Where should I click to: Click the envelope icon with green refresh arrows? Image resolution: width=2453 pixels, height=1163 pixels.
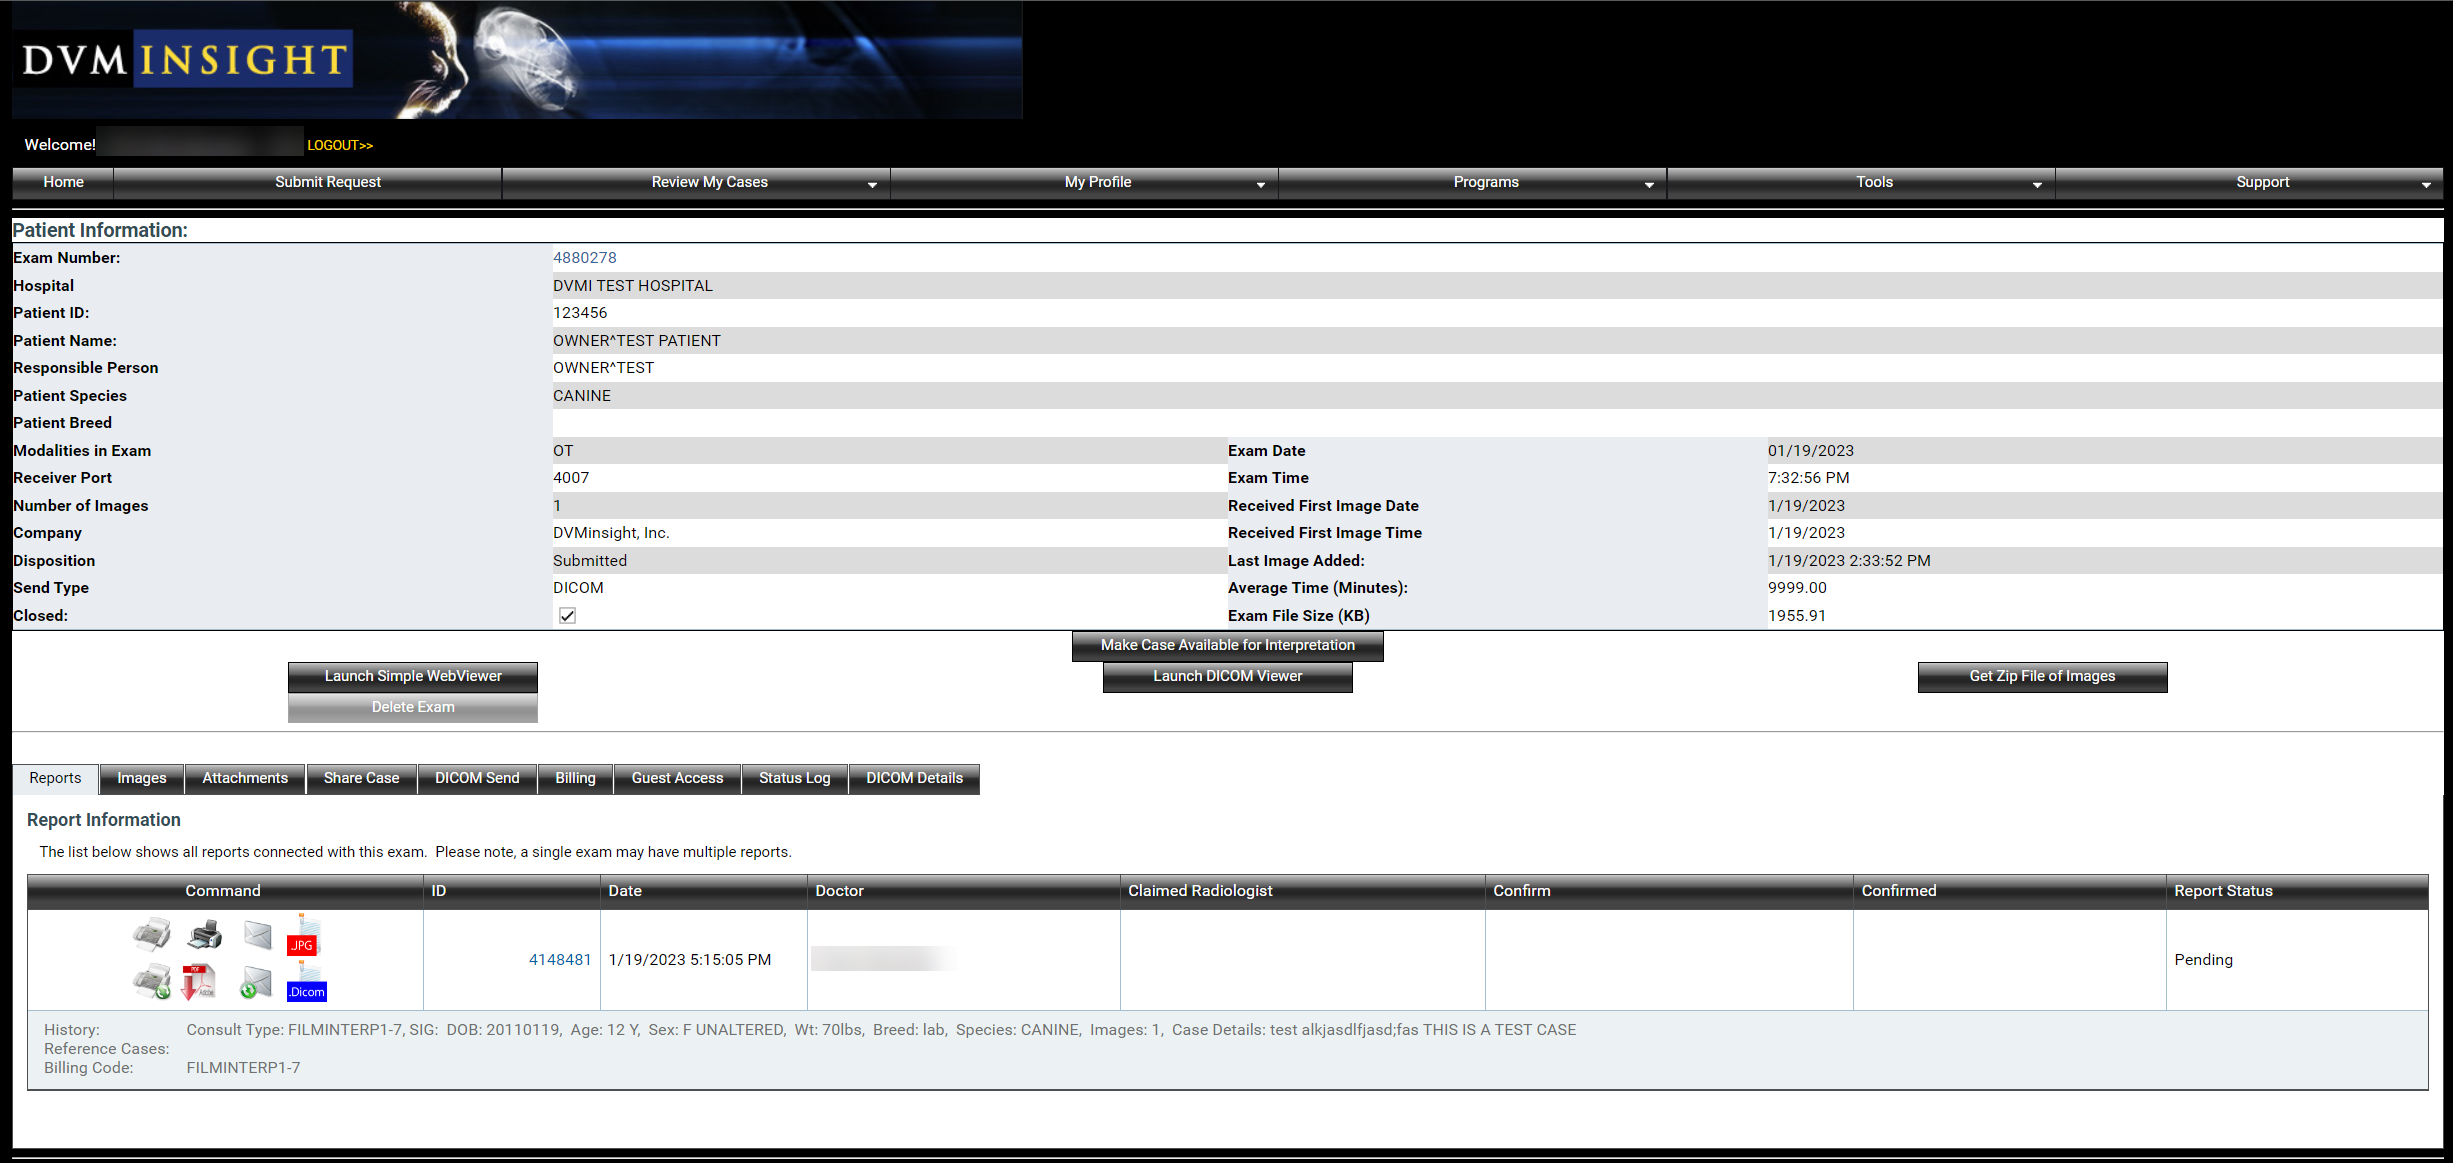pos(256,982)
